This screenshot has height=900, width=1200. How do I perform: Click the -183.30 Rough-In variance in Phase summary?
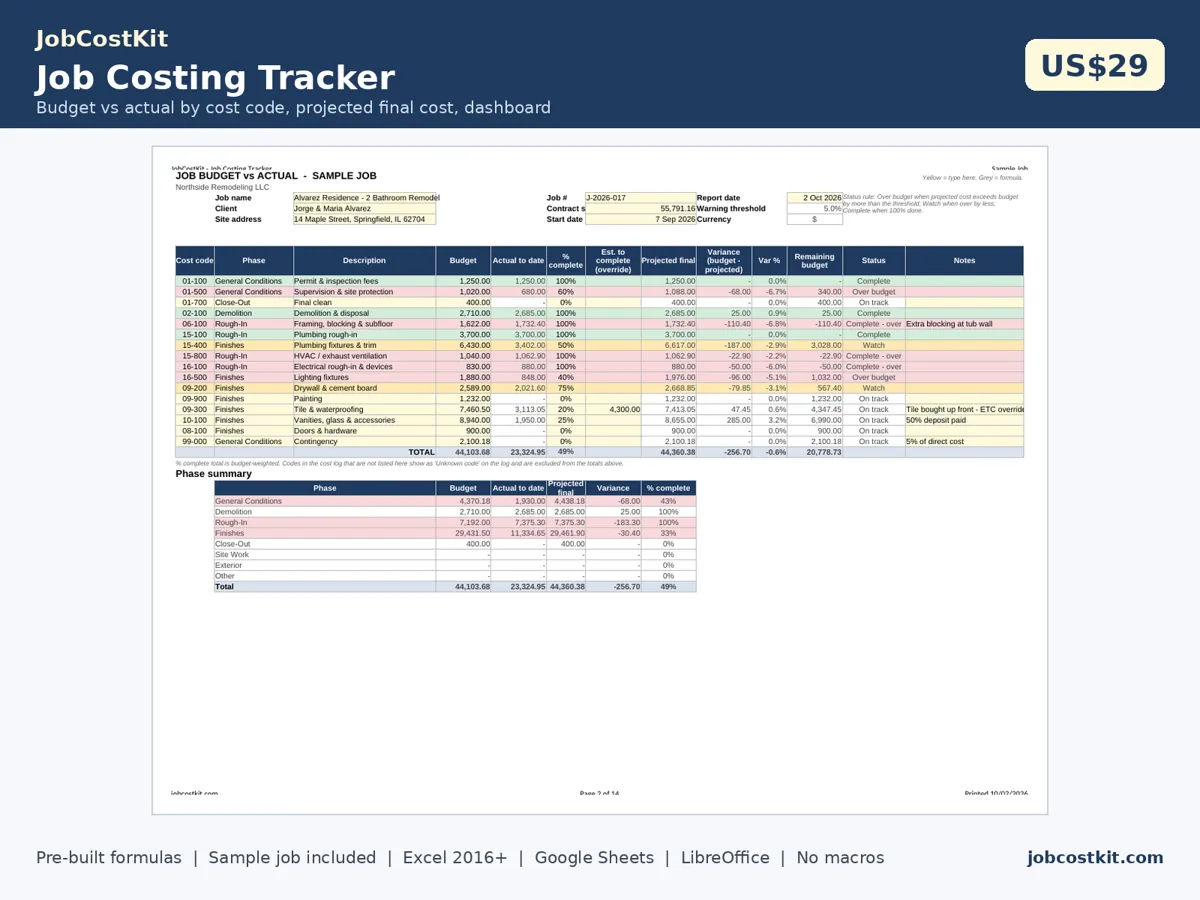(613, 522)
